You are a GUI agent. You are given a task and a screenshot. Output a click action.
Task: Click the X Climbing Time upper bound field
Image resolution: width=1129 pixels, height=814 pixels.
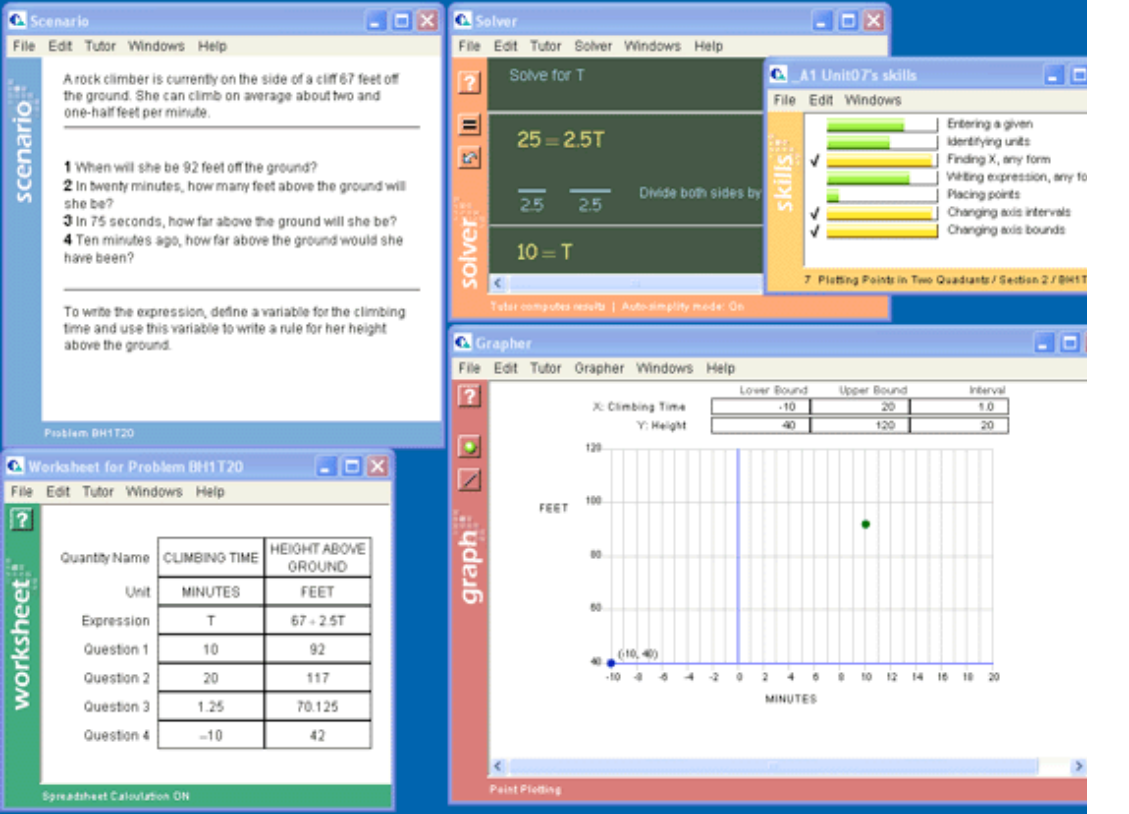click(x=860, y=407)
